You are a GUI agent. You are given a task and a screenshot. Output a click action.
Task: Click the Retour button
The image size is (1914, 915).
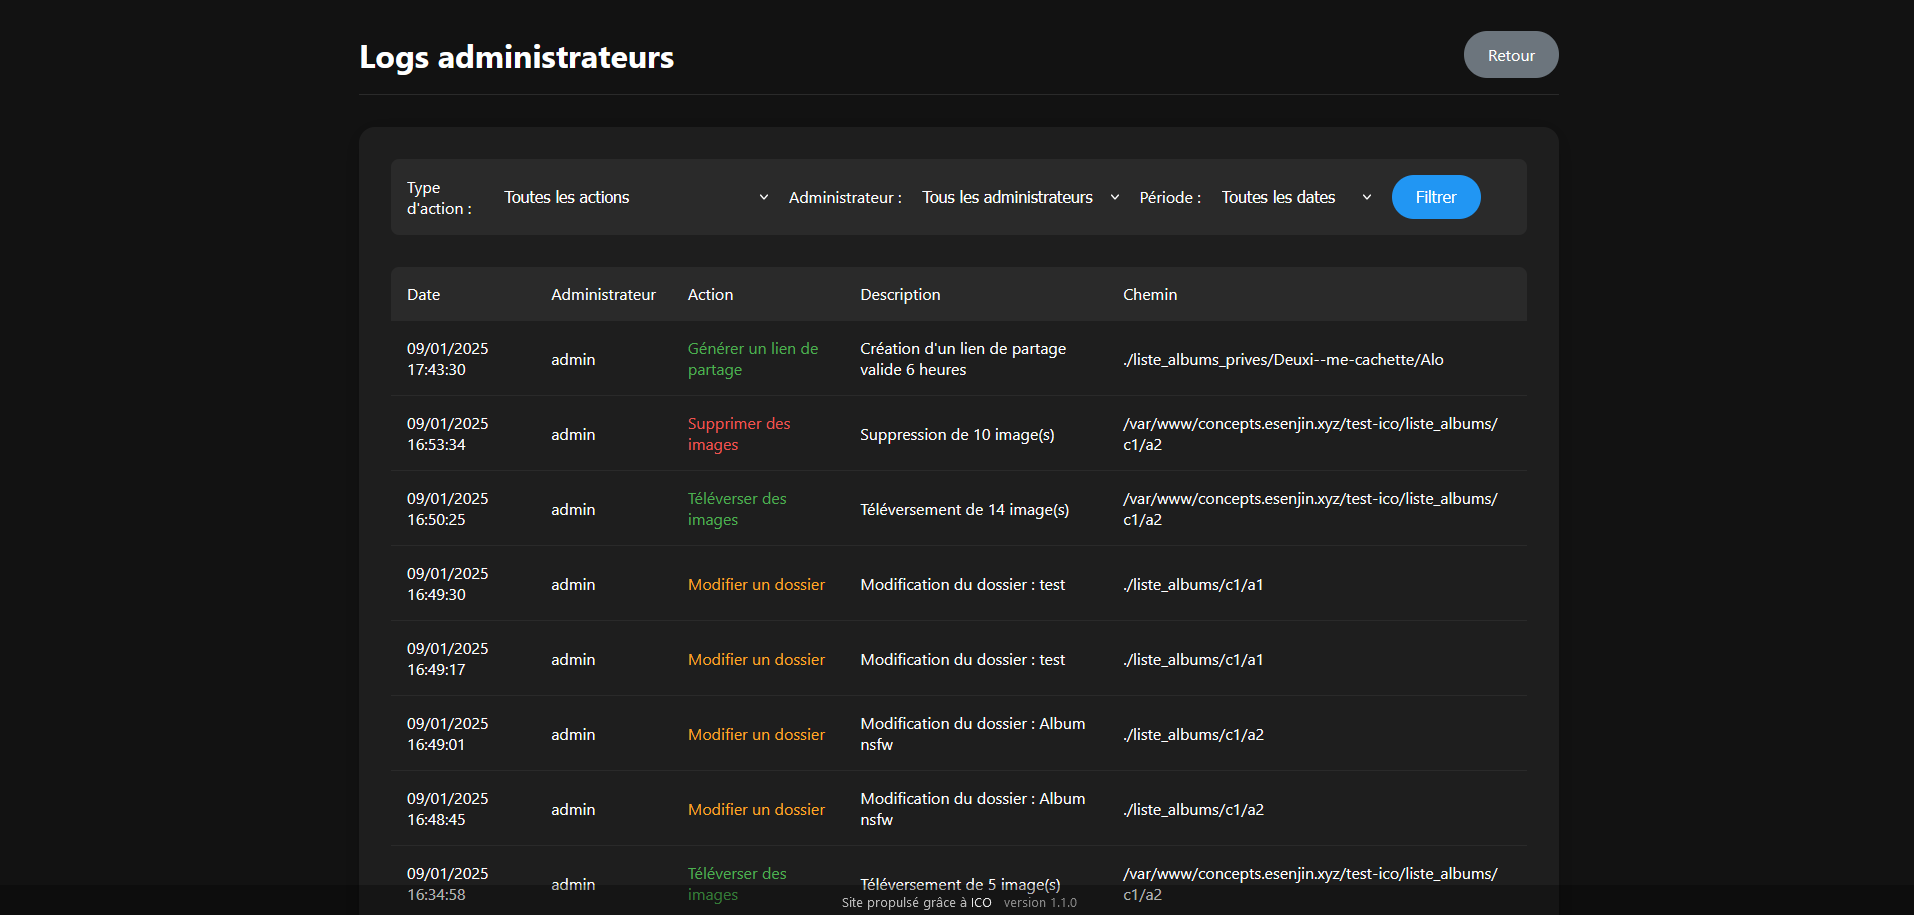click(1510, 55)
